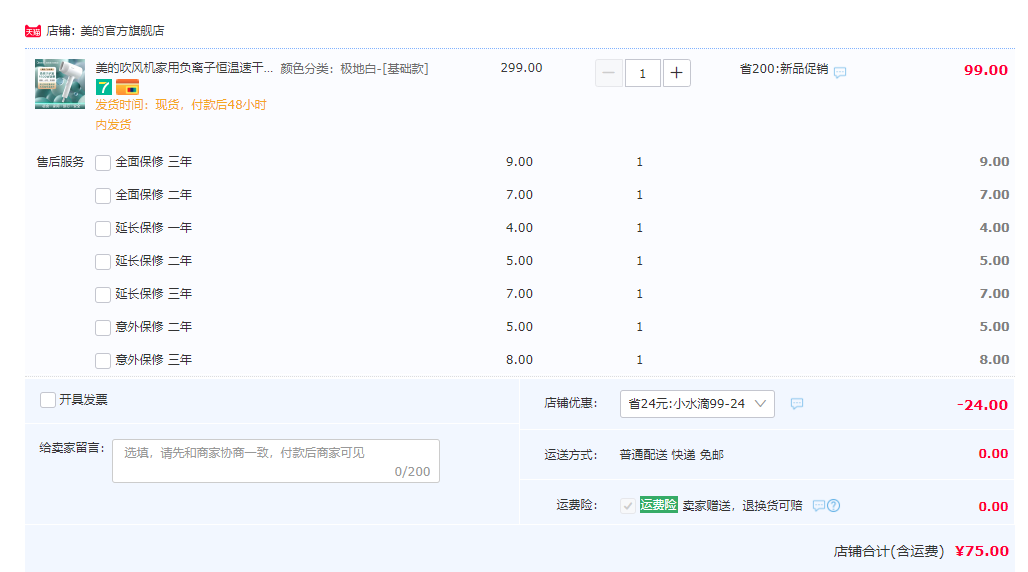The height and width of the screenshot is (572, 1028).
Task: Click the 给卖家留言 message text box
Action: click(276, 461)
